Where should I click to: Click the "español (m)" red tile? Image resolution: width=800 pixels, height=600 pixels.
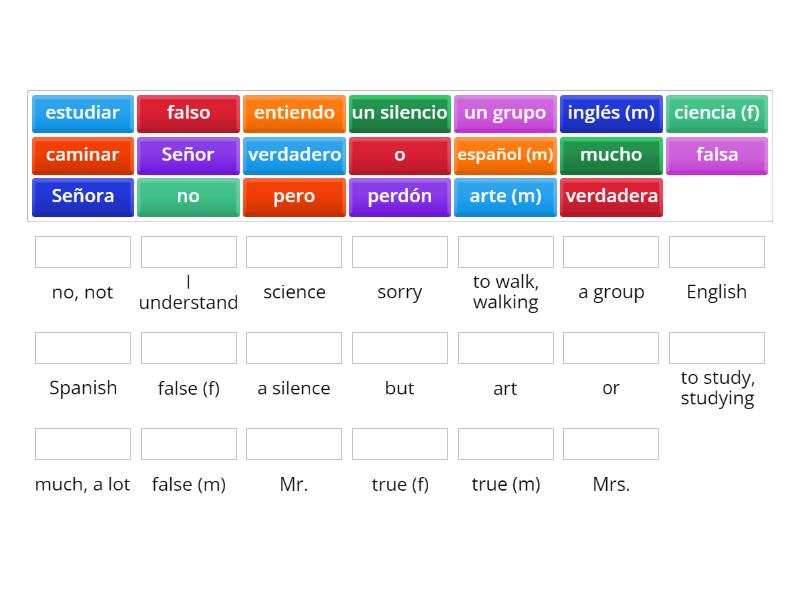(x=505, y=155)
